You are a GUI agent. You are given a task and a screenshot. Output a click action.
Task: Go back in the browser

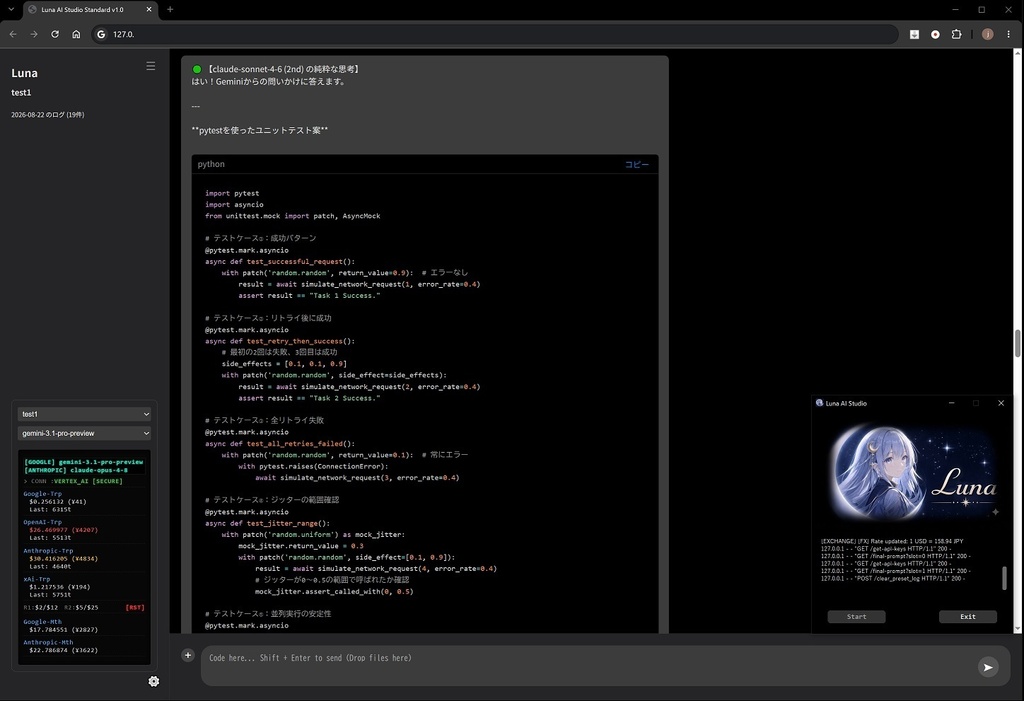[13, 34]
